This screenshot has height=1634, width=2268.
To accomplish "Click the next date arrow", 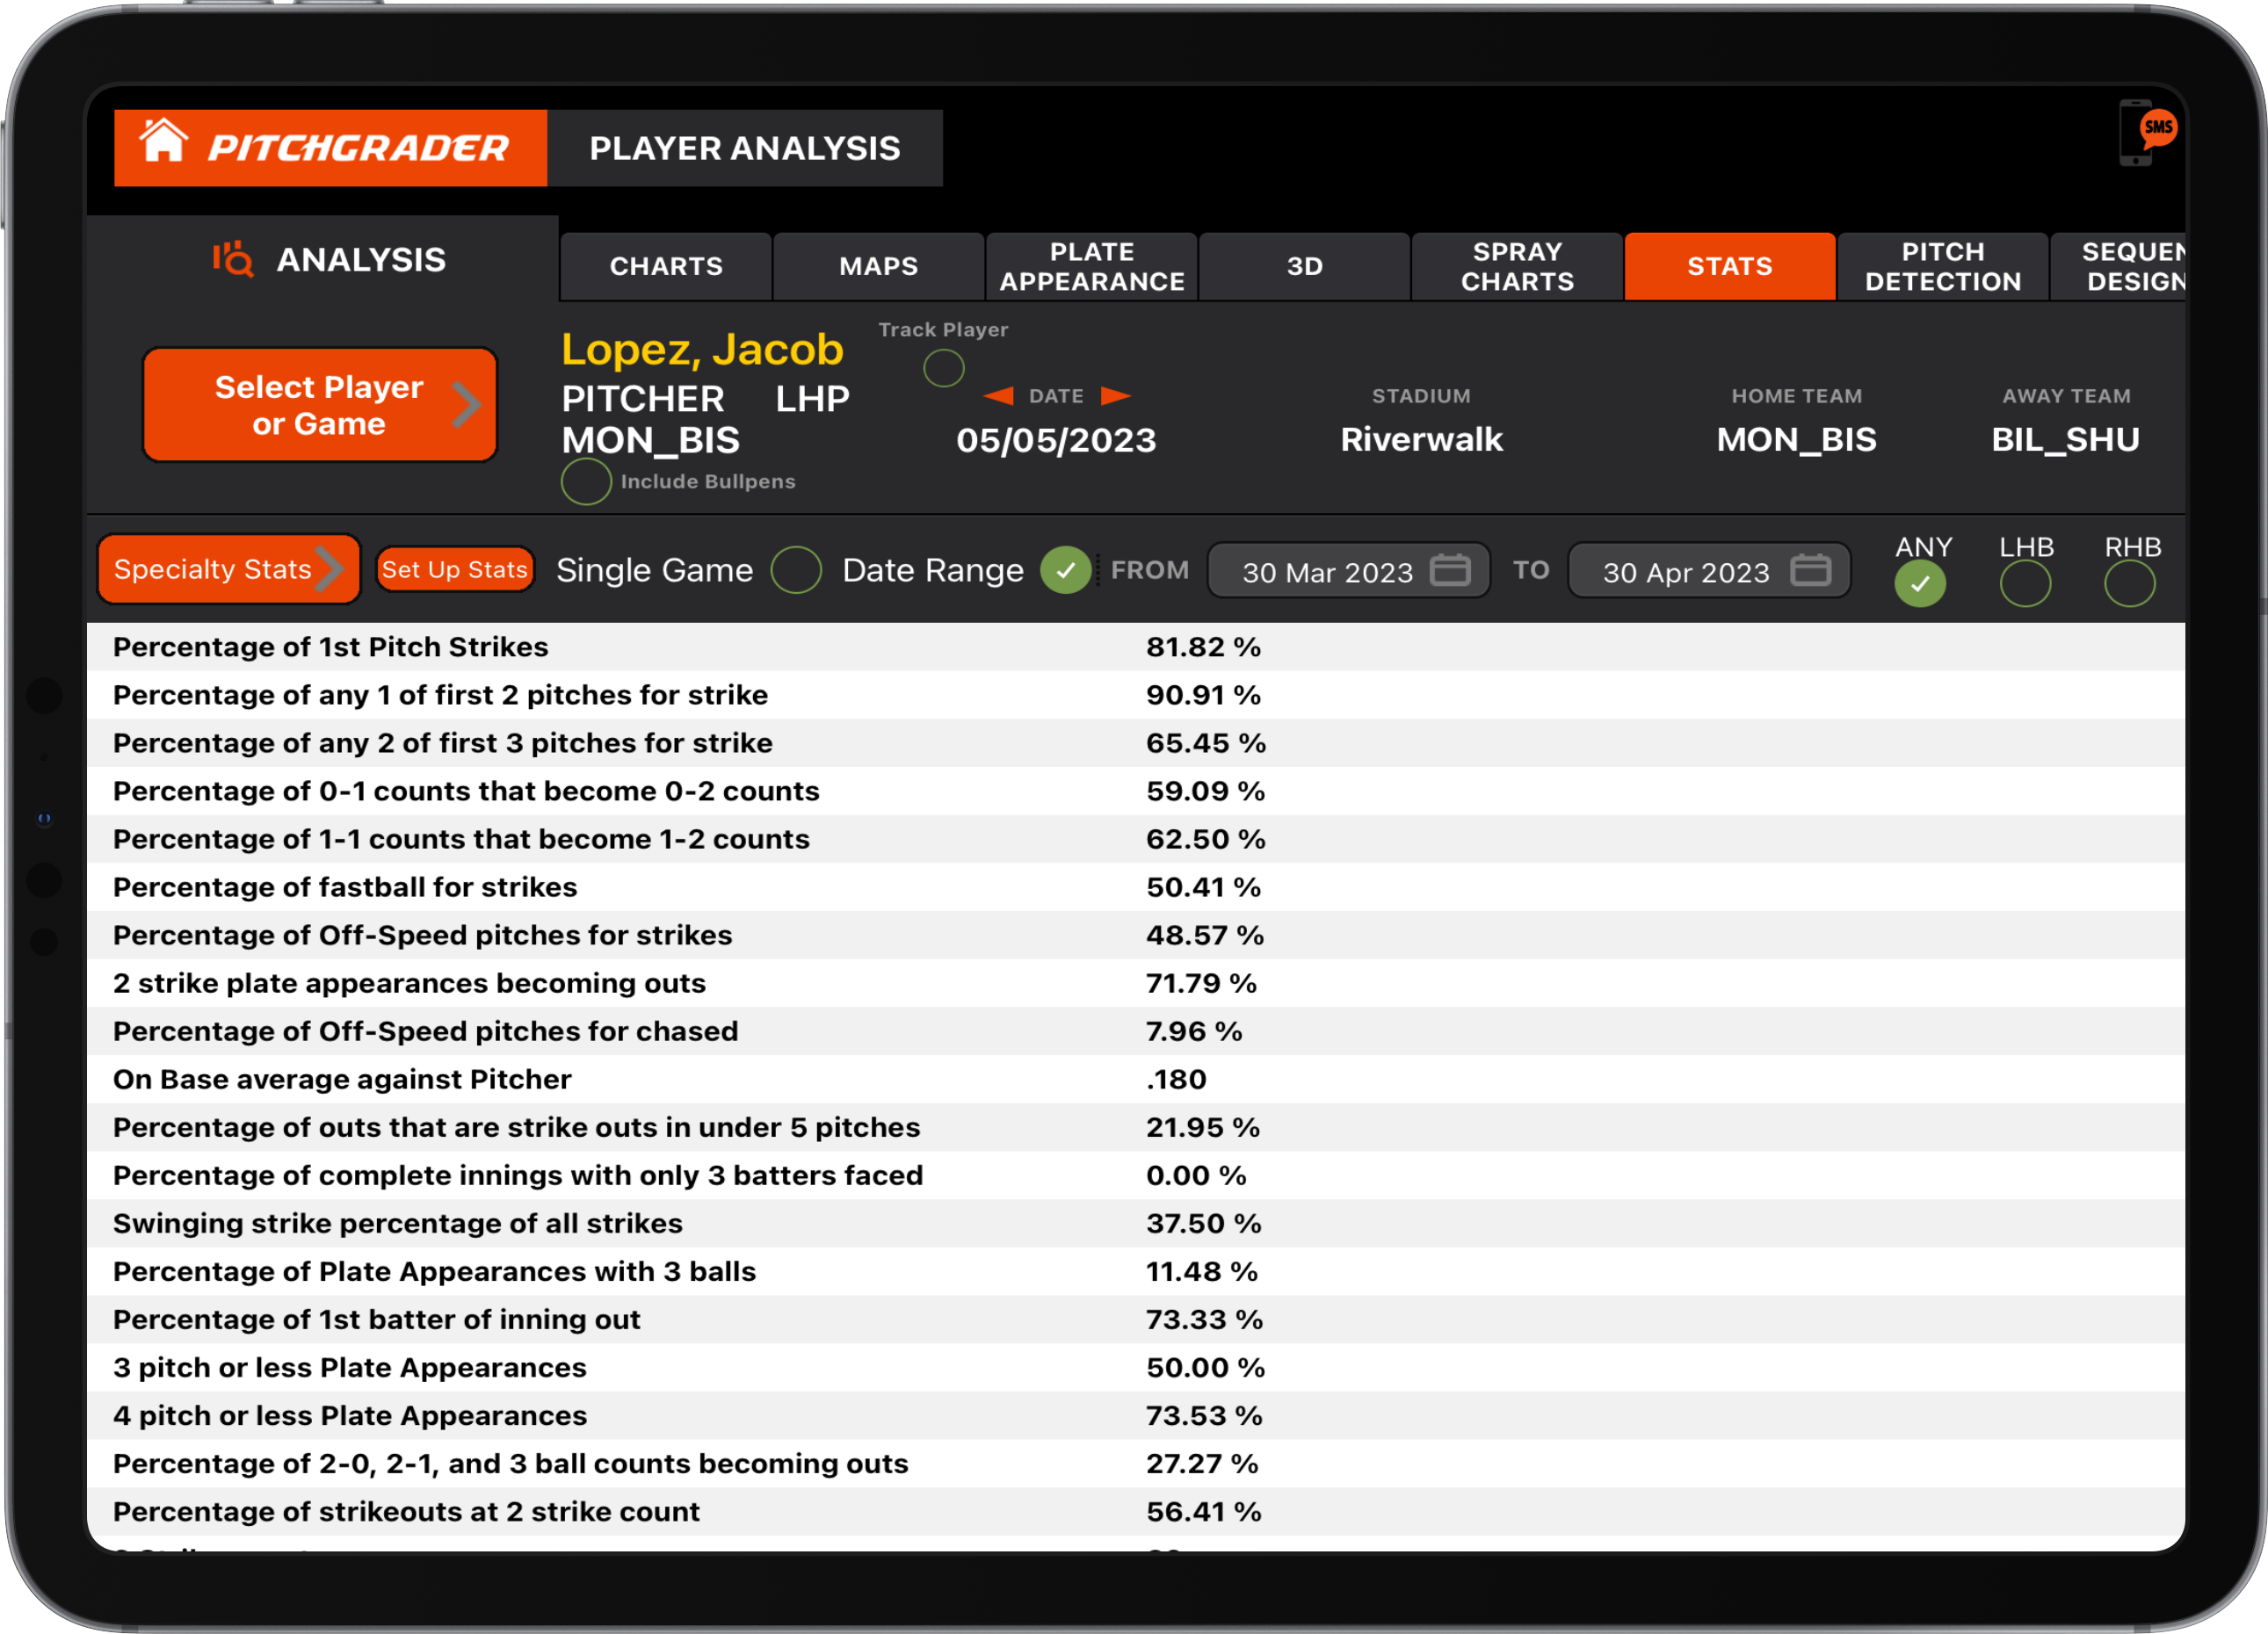I will 1117,396.
